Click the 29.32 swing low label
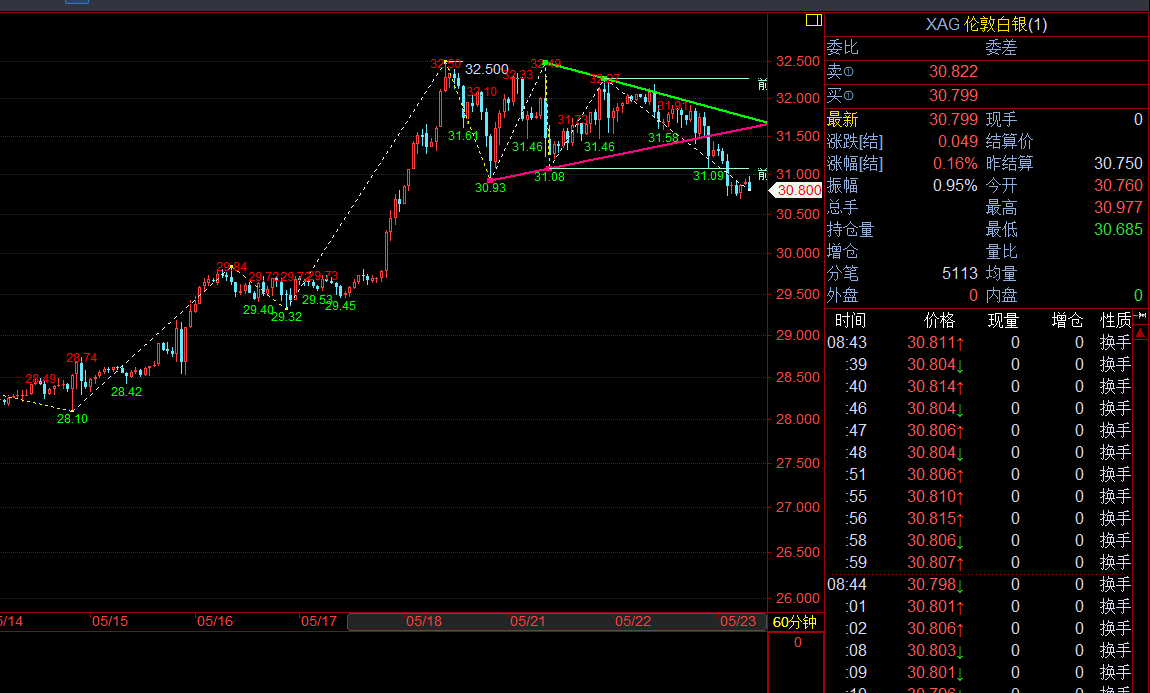The image size is (1150, 693). tap(286, 317)
